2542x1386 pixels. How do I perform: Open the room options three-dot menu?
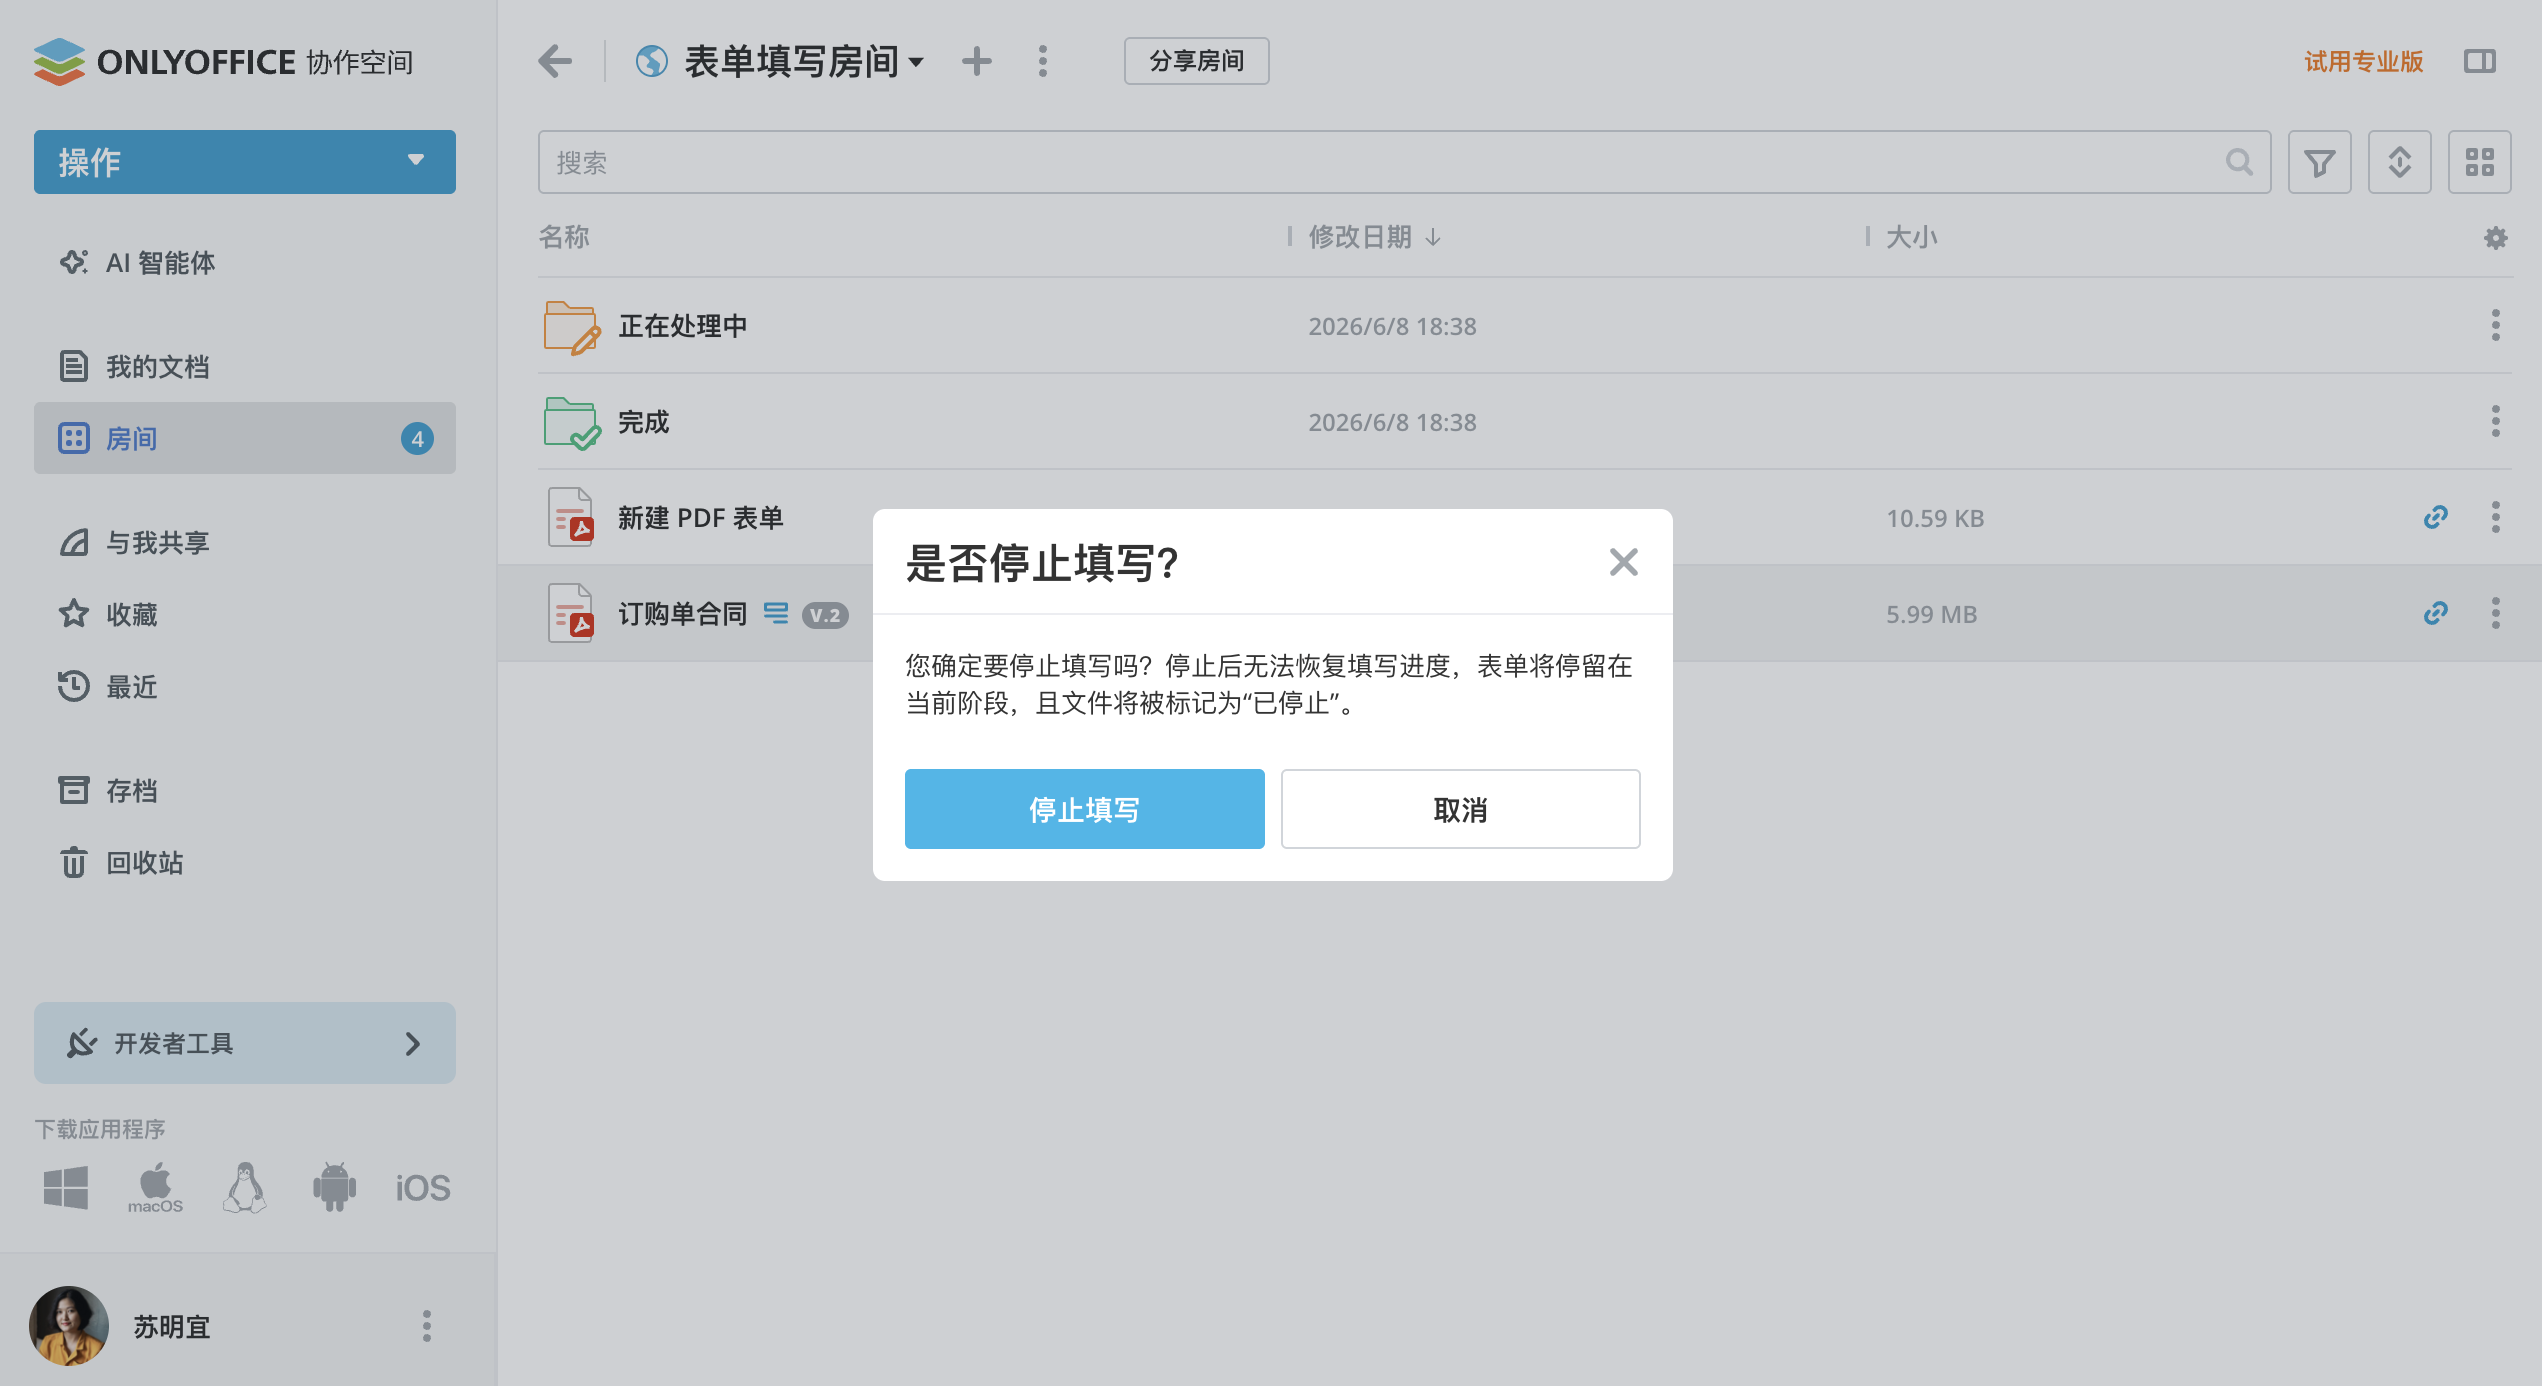(x=1042, y=61)
